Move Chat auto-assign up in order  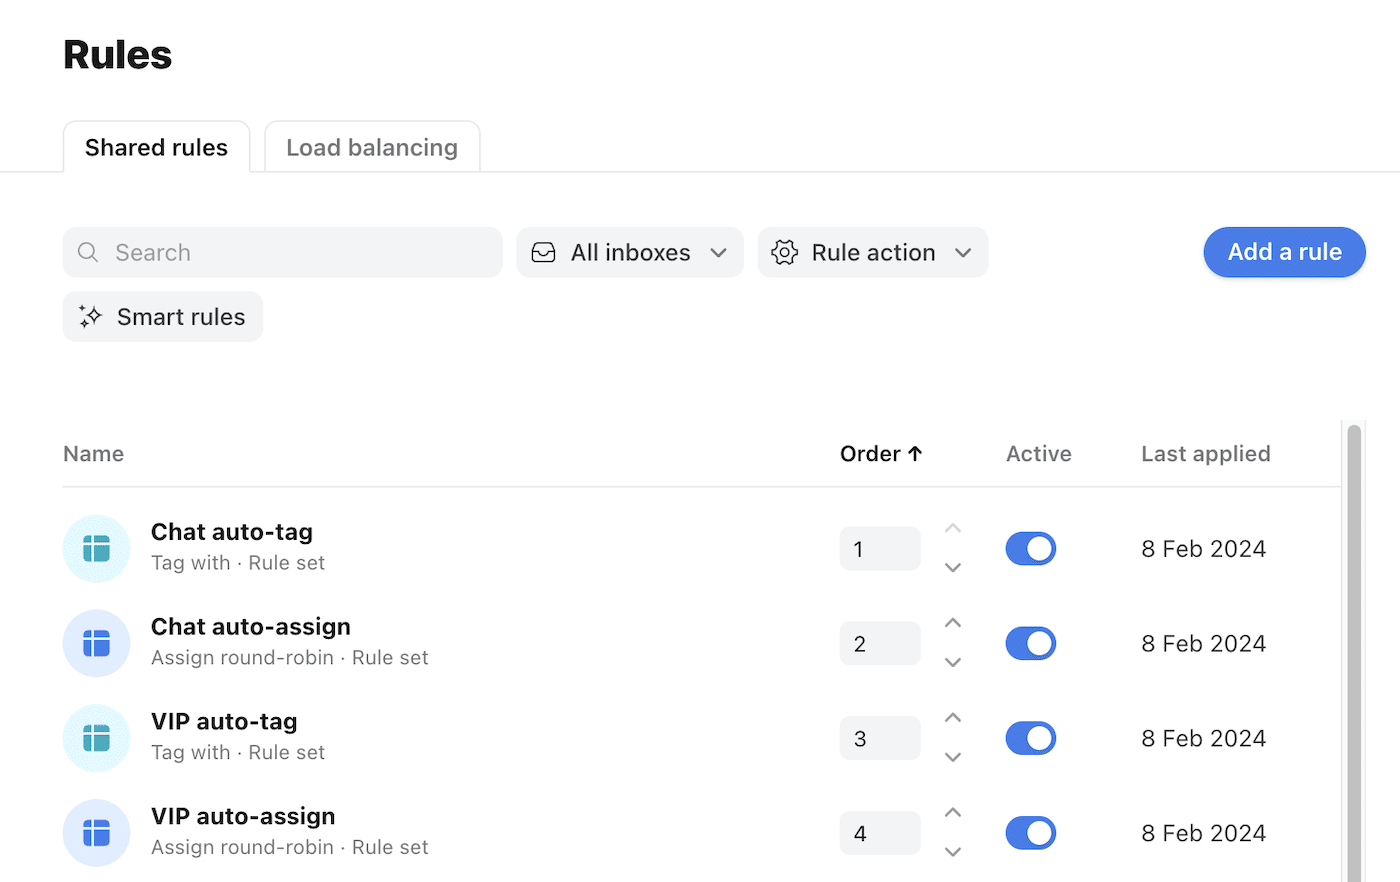(x=953, y=623)
